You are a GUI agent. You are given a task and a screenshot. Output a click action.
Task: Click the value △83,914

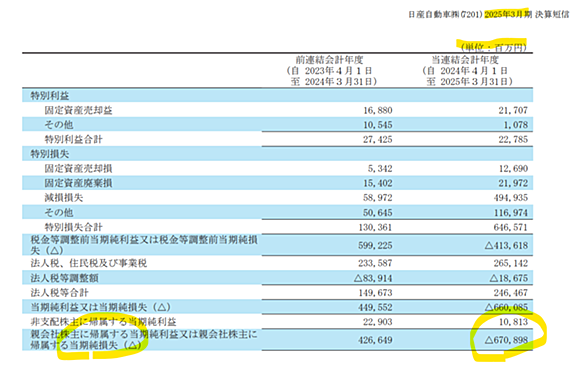[x=373, y=278]
